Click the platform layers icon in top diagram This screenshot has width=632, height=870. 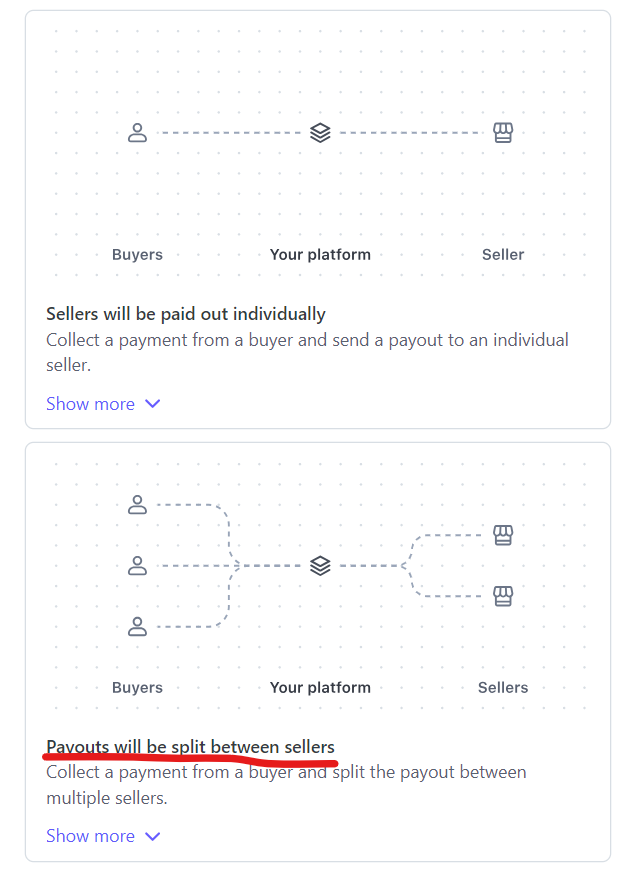[x=320, y=133]
